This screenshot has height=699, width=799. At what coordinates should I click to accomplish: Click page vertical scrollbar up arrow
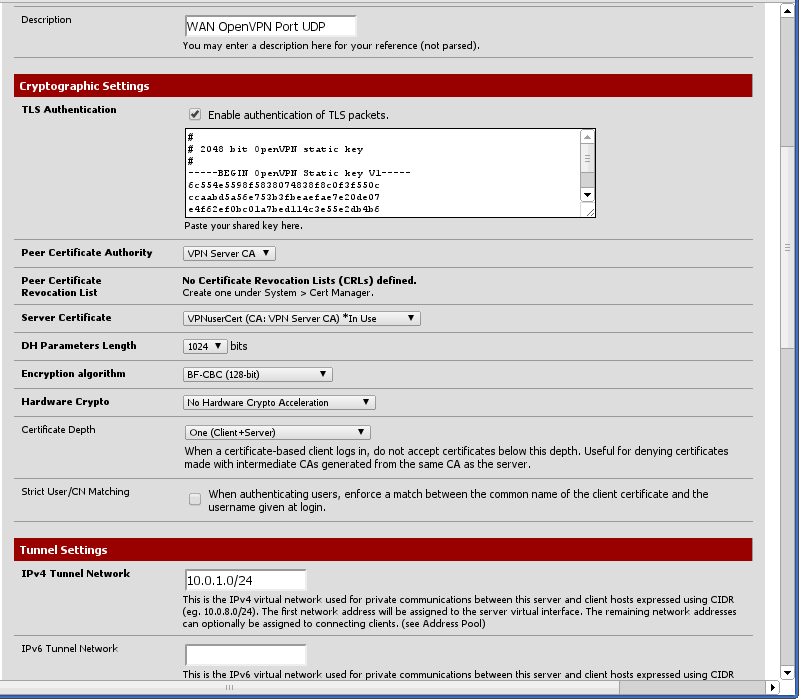787,10
